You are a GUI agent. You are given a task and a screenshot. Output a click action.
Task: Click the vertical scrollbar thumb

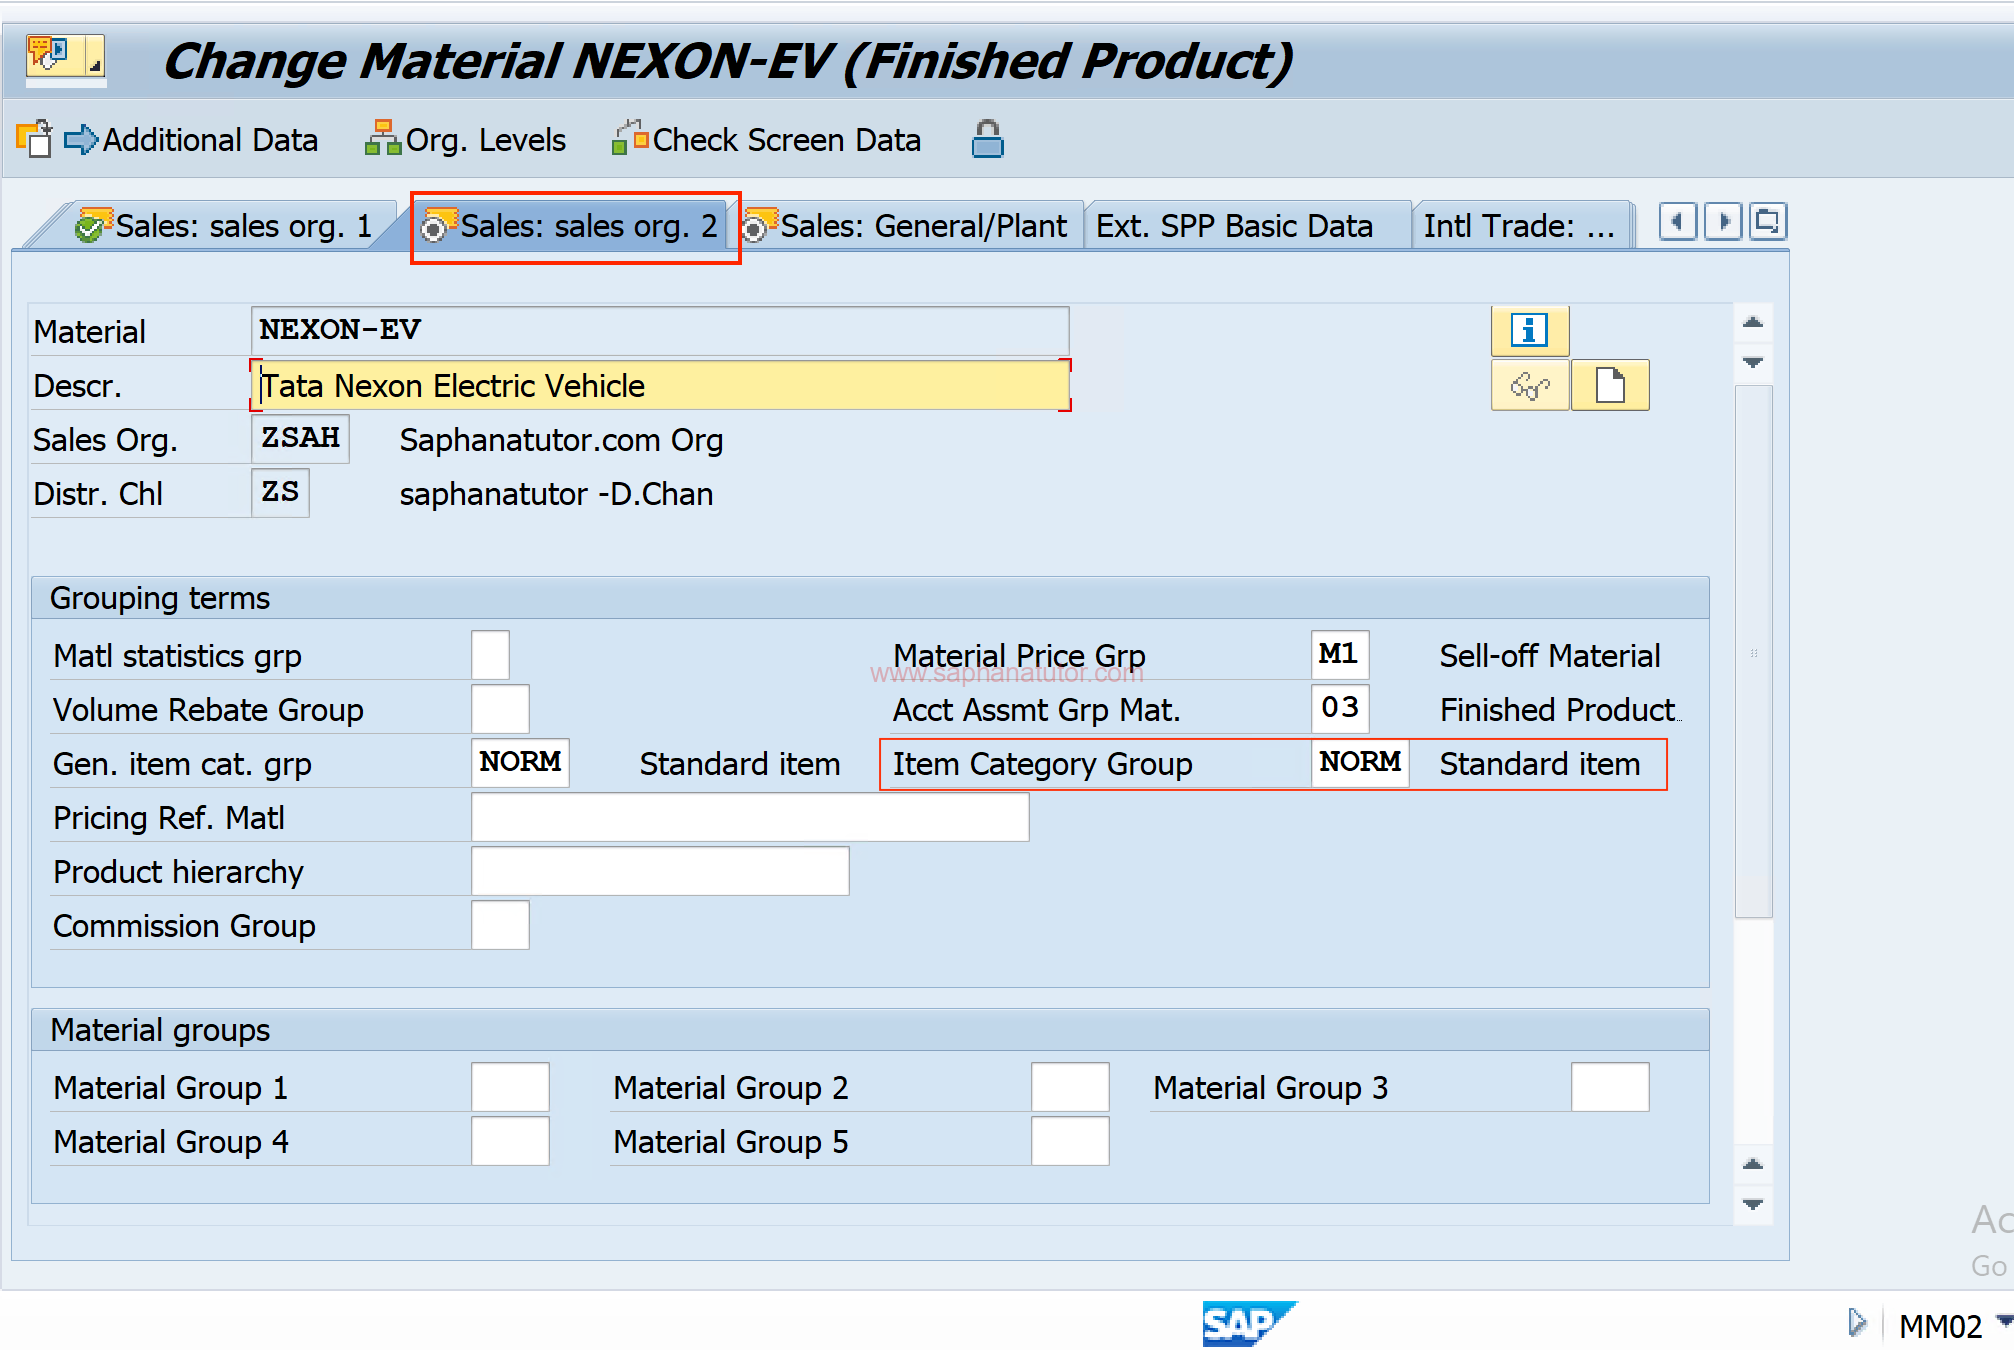1753,651
